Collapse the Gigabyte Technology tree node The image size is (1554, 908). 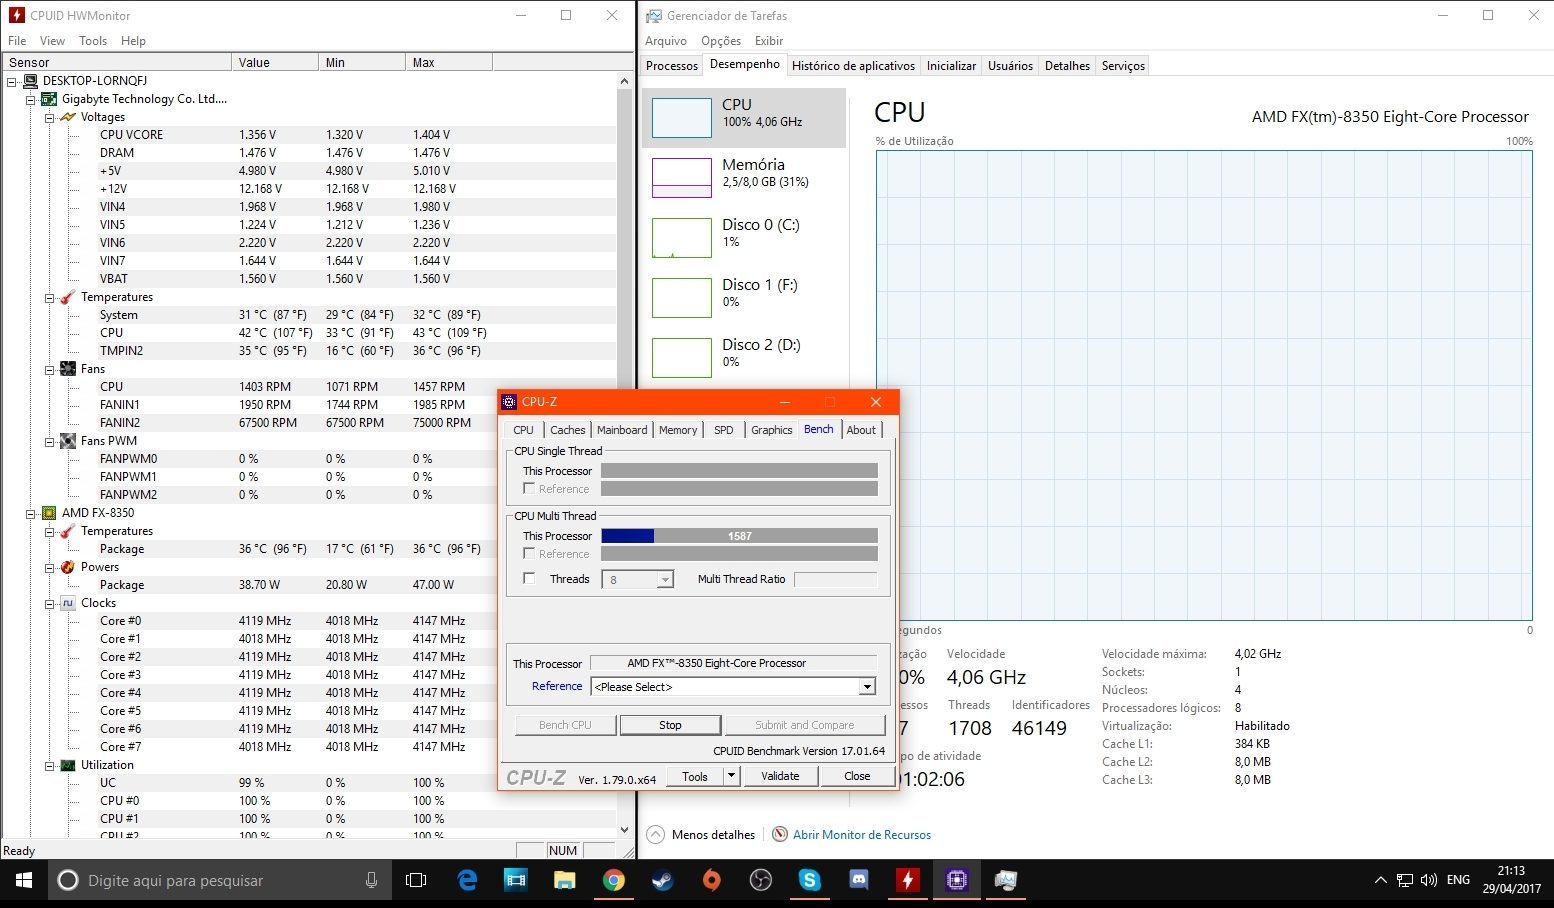[x=31, y=99]
